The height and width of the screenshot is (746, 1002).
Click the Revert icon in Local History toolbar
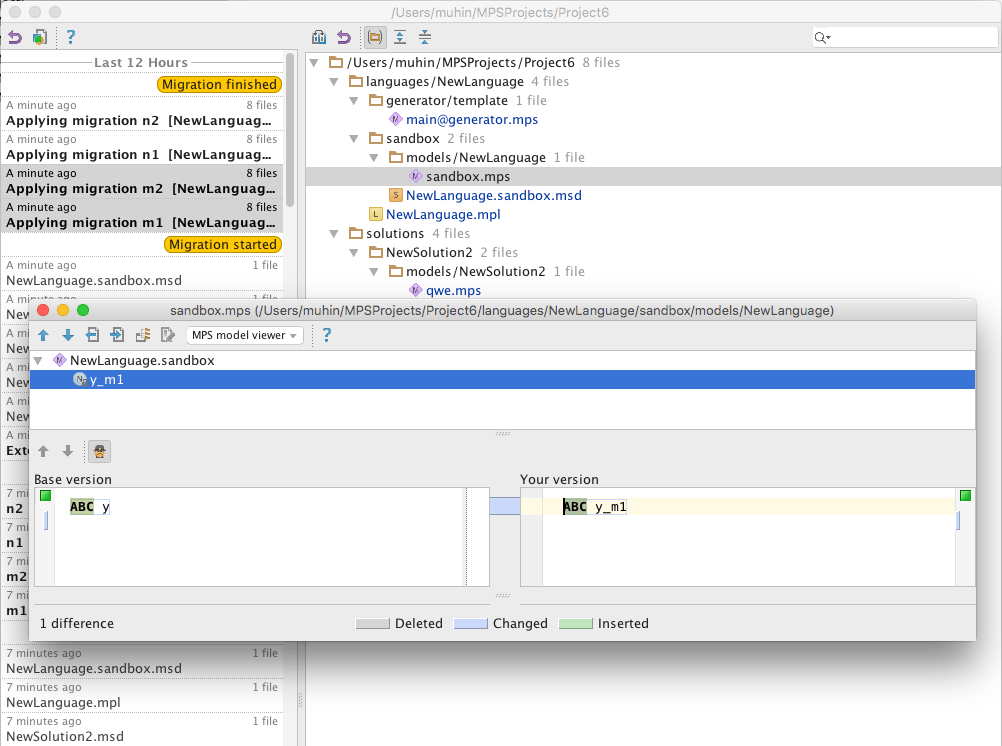tap(14, 38)
